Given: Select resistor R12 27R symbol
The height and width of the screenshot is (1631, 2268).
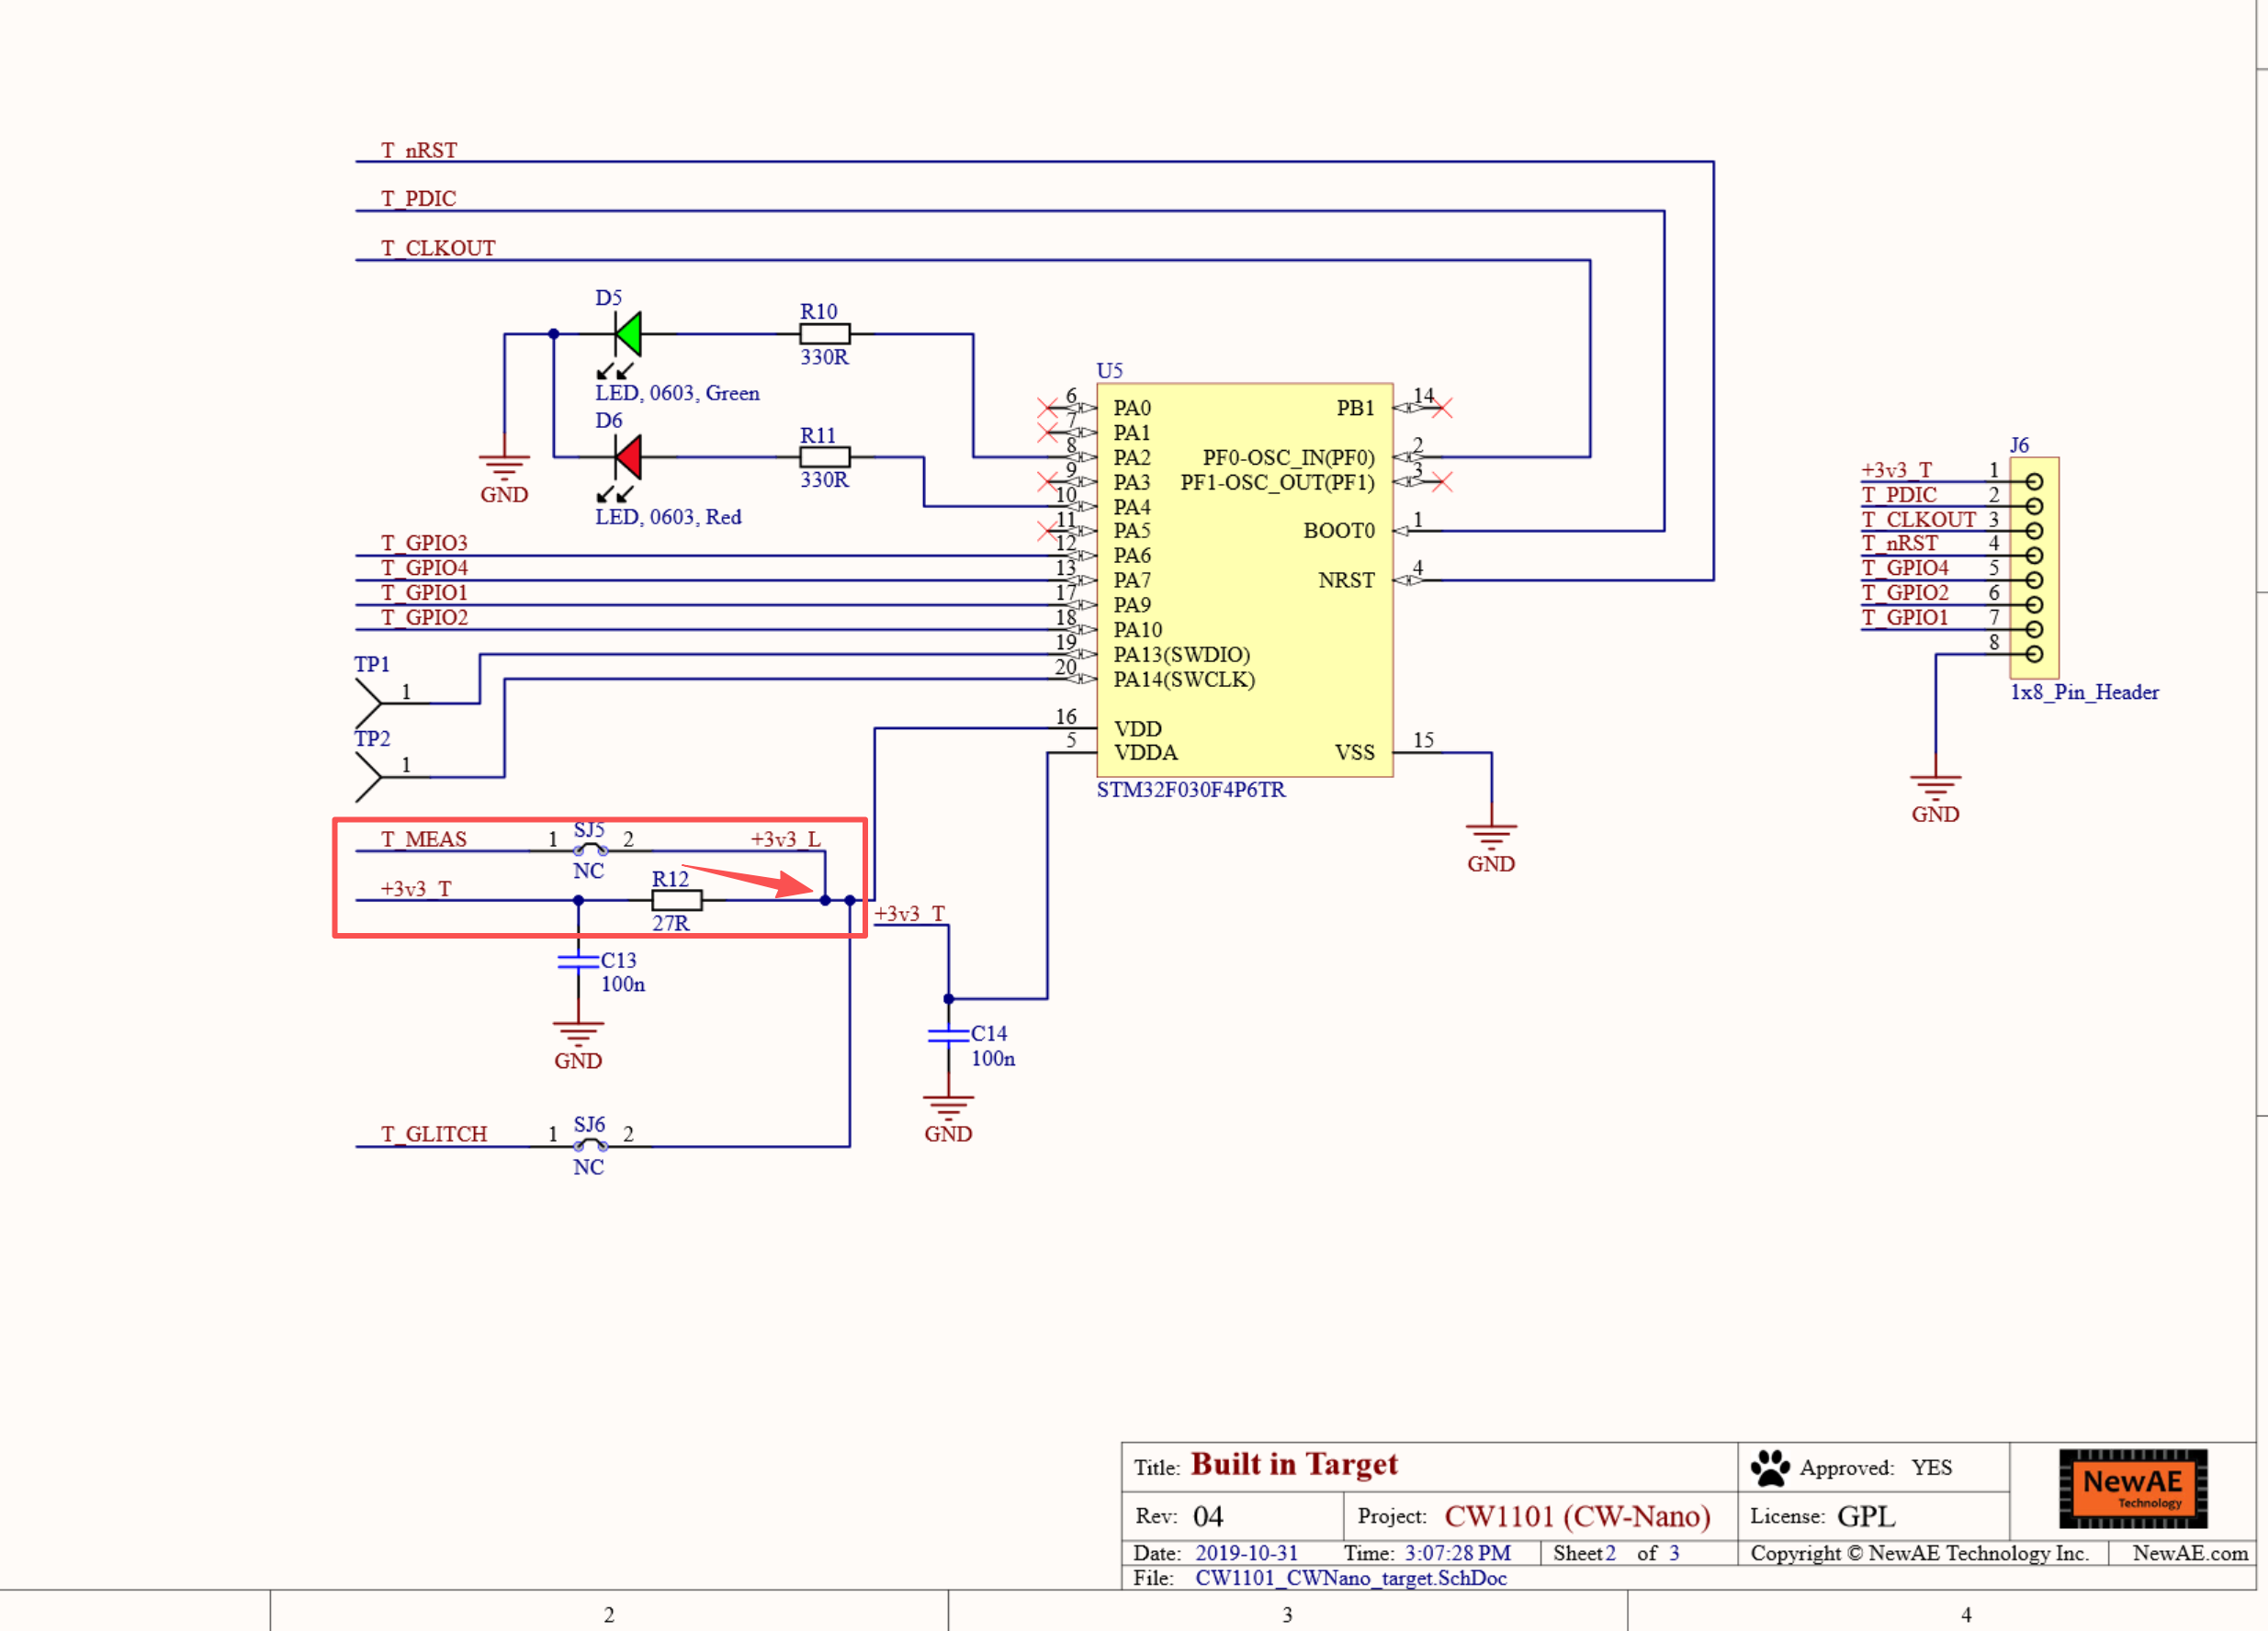Looking at the screenshot, I should coord(677,901).
